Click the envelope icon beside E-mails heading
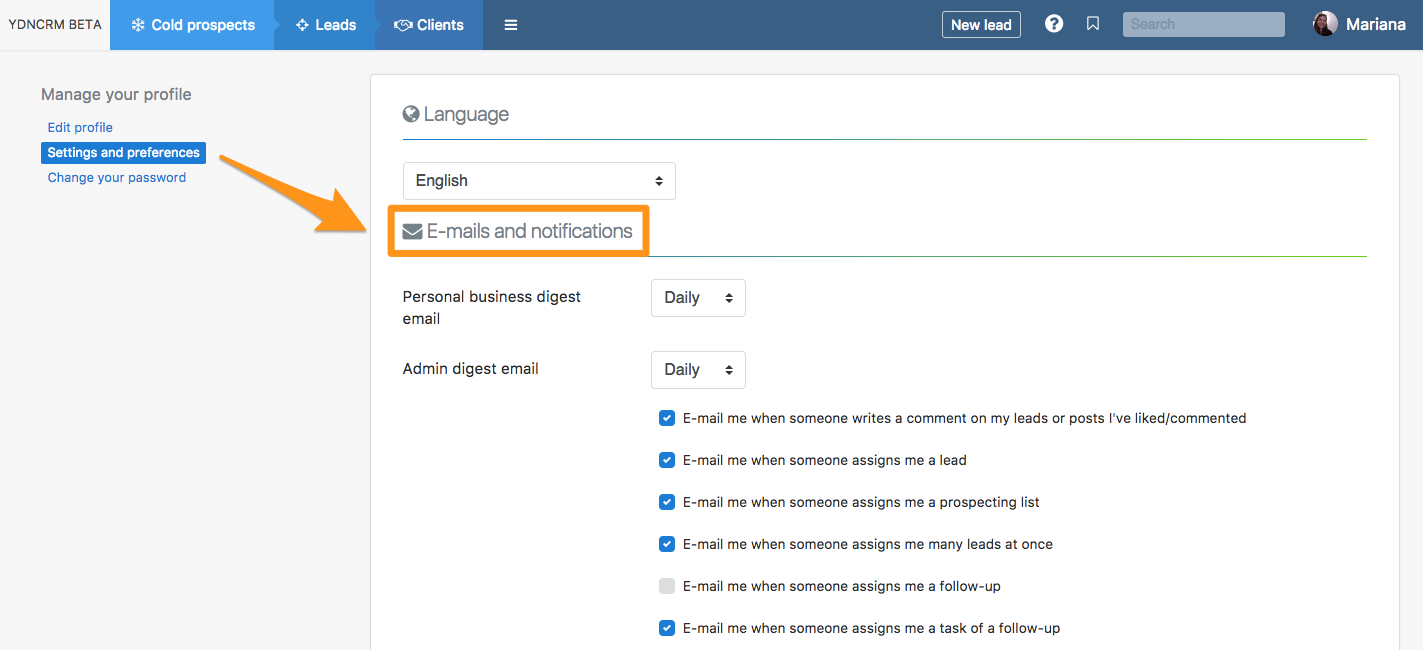 412,232
